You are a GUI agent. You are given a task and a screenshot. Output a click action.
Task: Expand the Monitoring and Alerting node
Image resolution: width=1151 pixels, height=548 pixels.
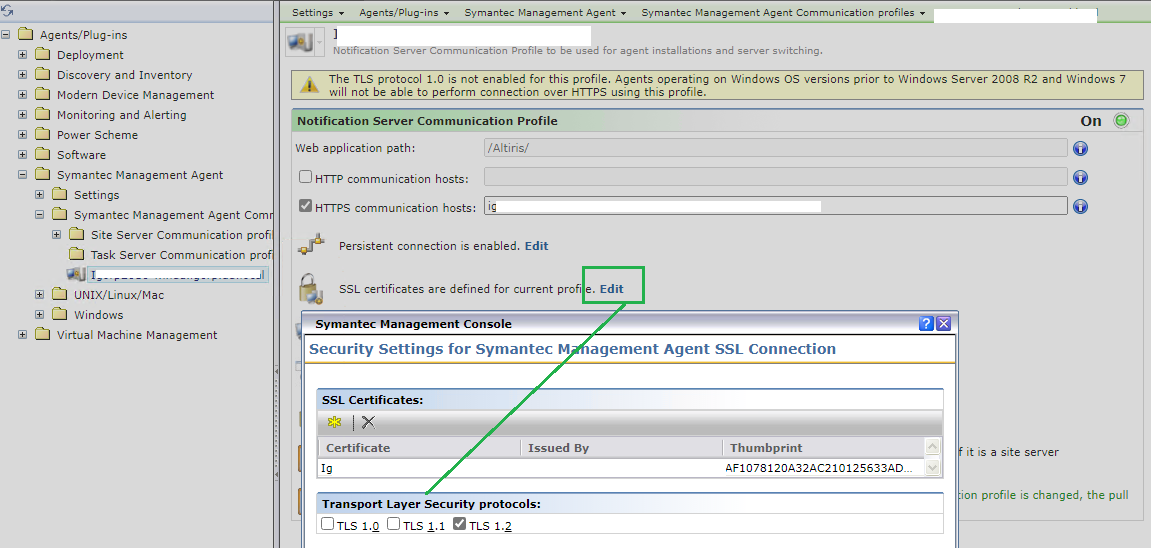(x=23, y=114)
